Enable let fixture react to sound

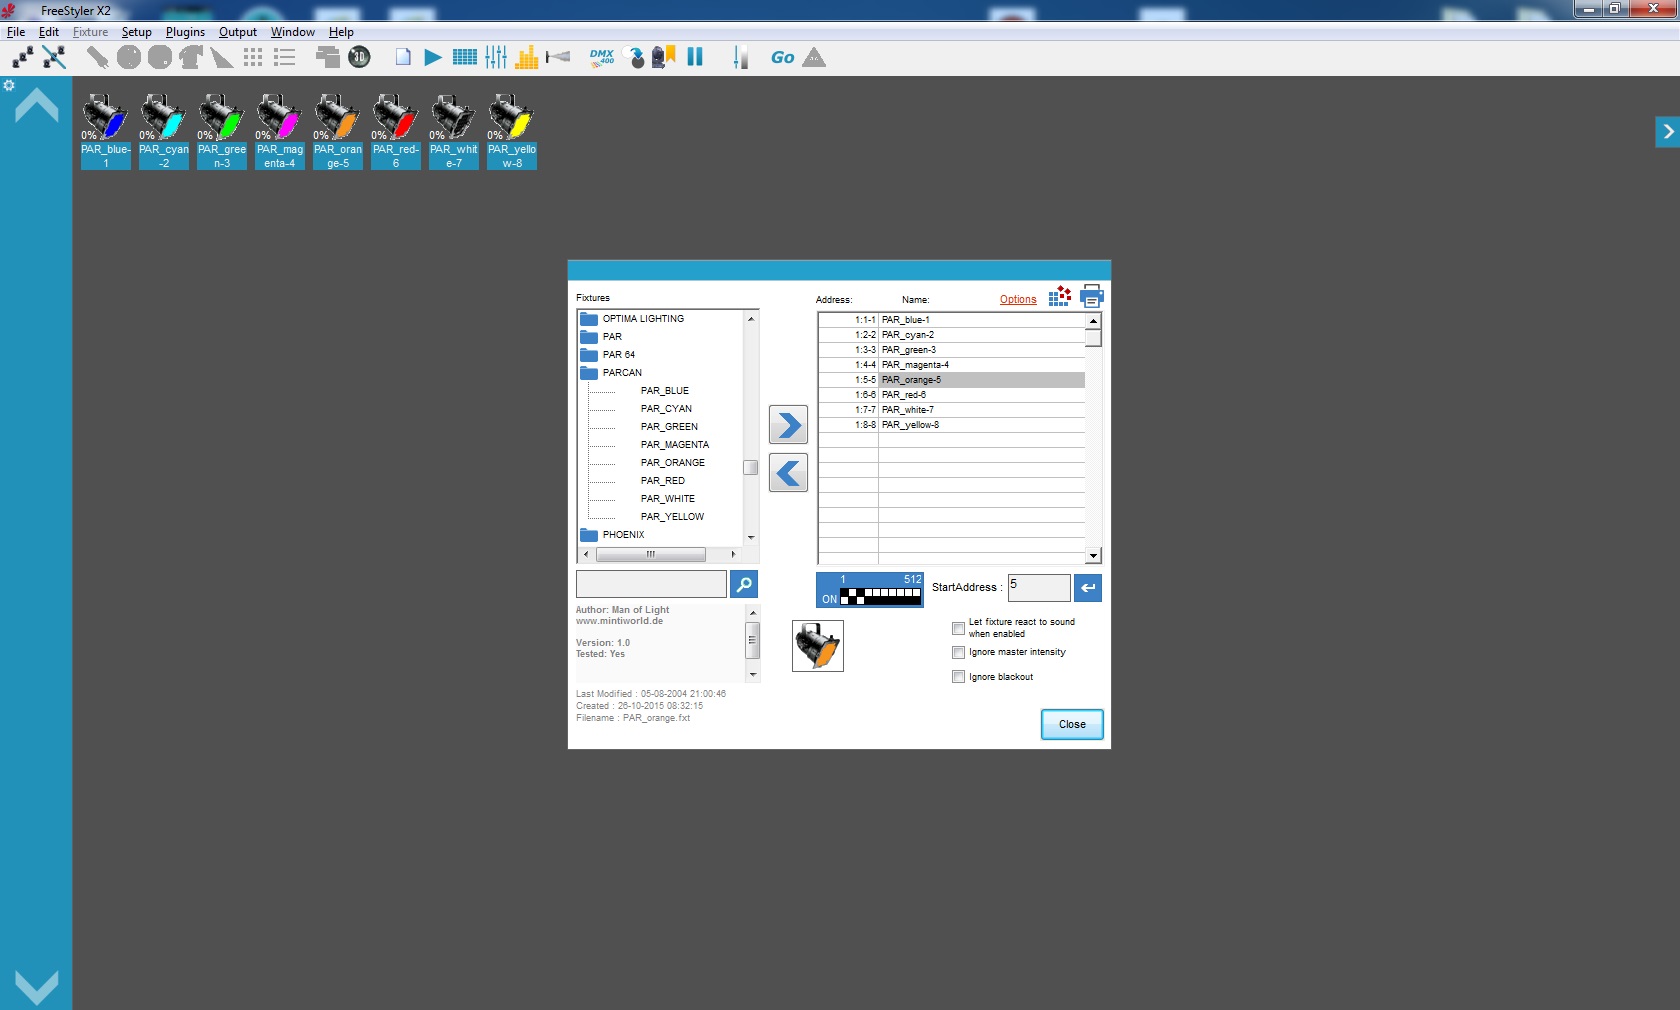click(958, 629)
